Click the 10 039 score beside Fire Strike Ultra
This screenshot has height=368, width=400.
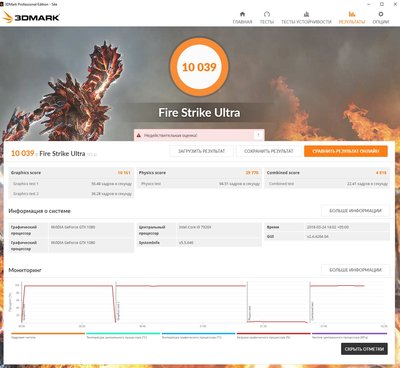point(22,153)
